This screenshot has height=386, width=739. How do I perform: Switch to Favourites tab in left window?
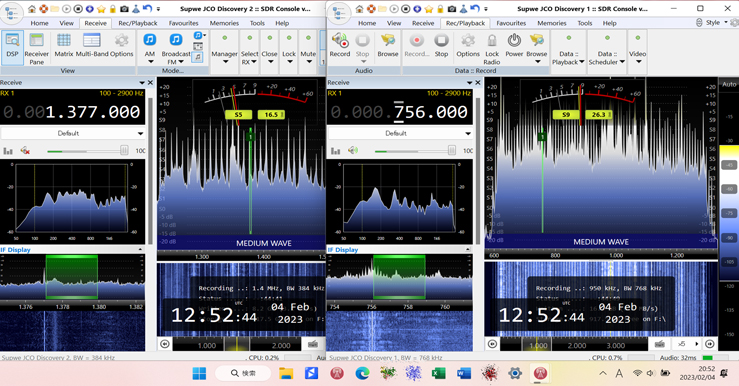(183, 23)
